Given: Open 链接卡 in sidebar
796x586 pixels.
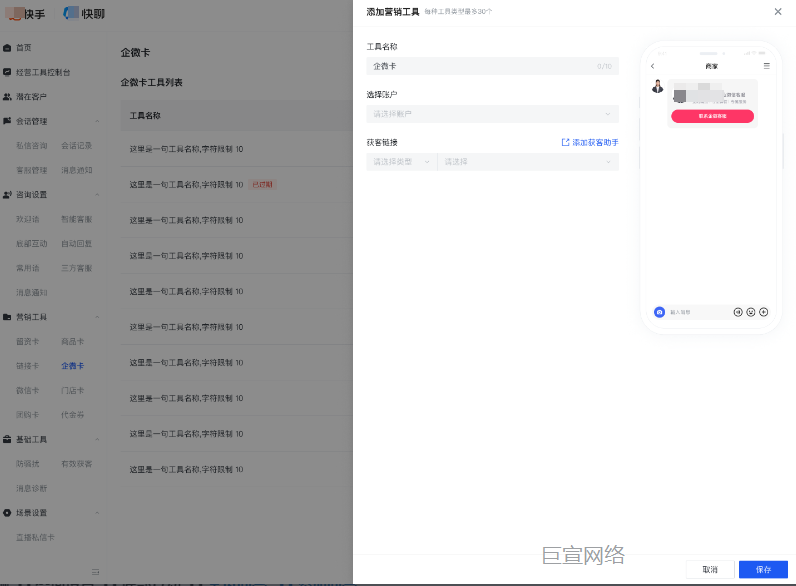Looking at the screenshot, I should pyautogui.click(x=27, y=366).
